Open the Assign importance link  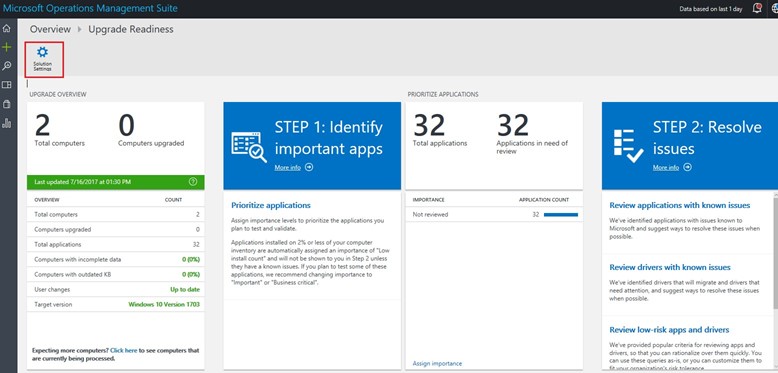[437, 364]
